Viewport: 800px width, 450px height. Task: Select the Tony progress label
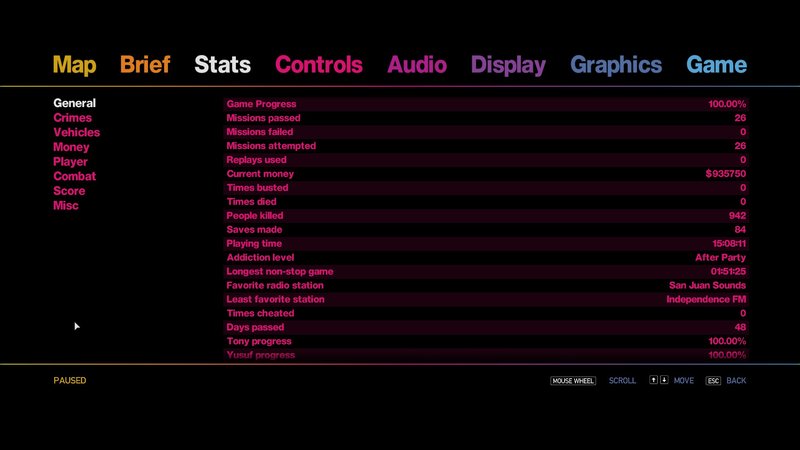click(259, 341)
